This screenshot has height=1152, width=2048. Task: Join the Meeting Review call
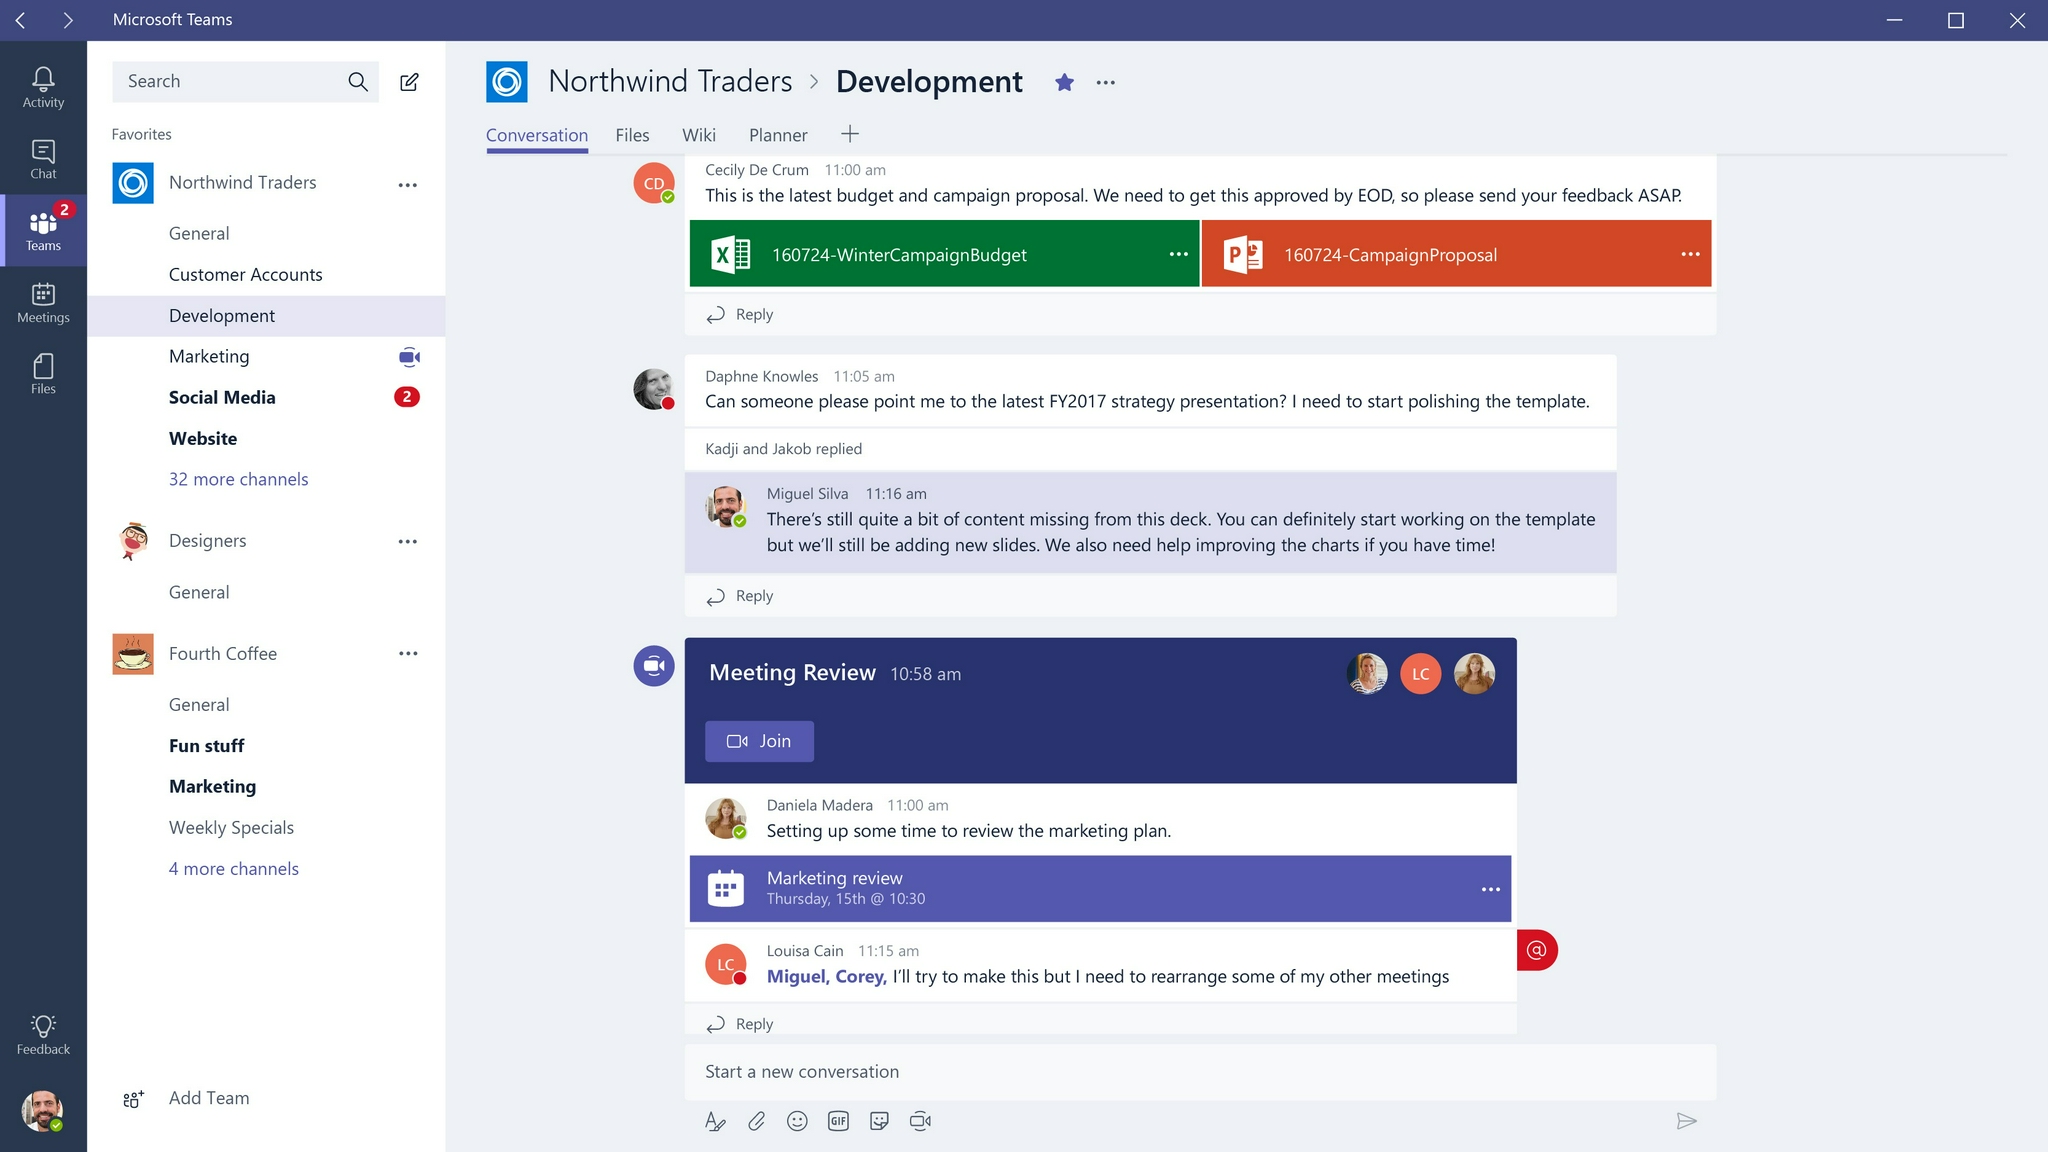pos(758,740)
